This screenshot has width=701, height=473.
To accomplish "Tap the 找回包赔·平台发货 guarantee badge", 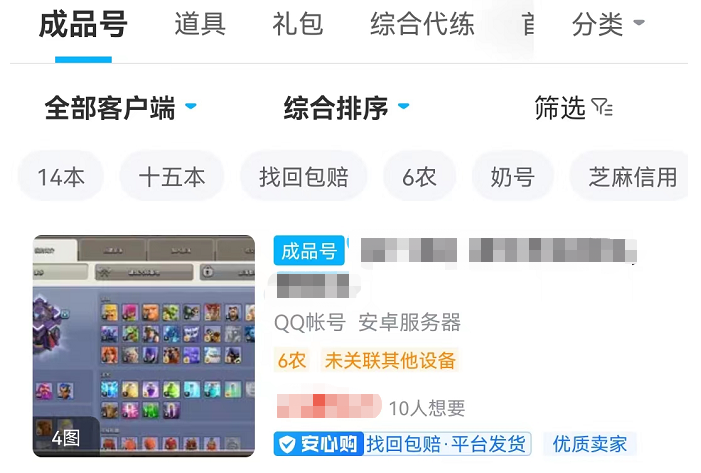I will 447,444.
